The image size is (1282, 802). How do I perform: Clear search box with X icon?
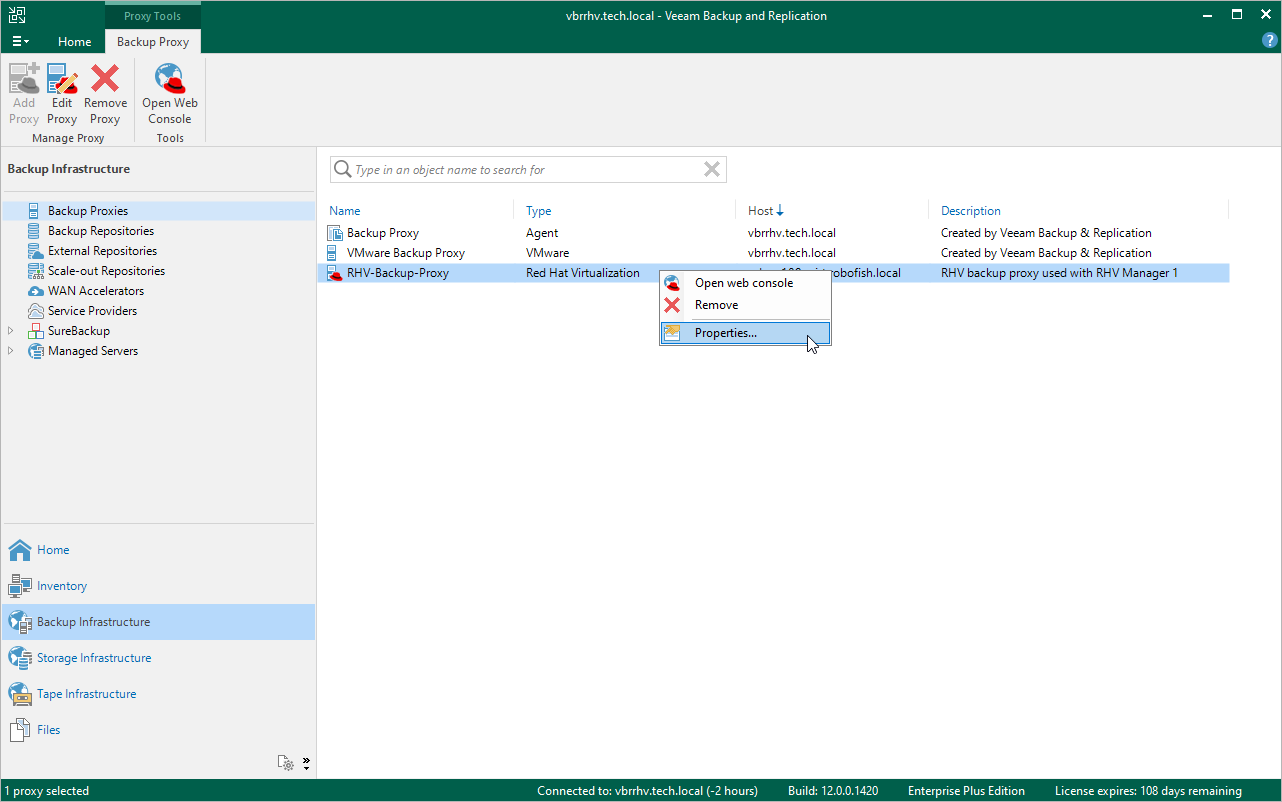(x=712, y=170)
